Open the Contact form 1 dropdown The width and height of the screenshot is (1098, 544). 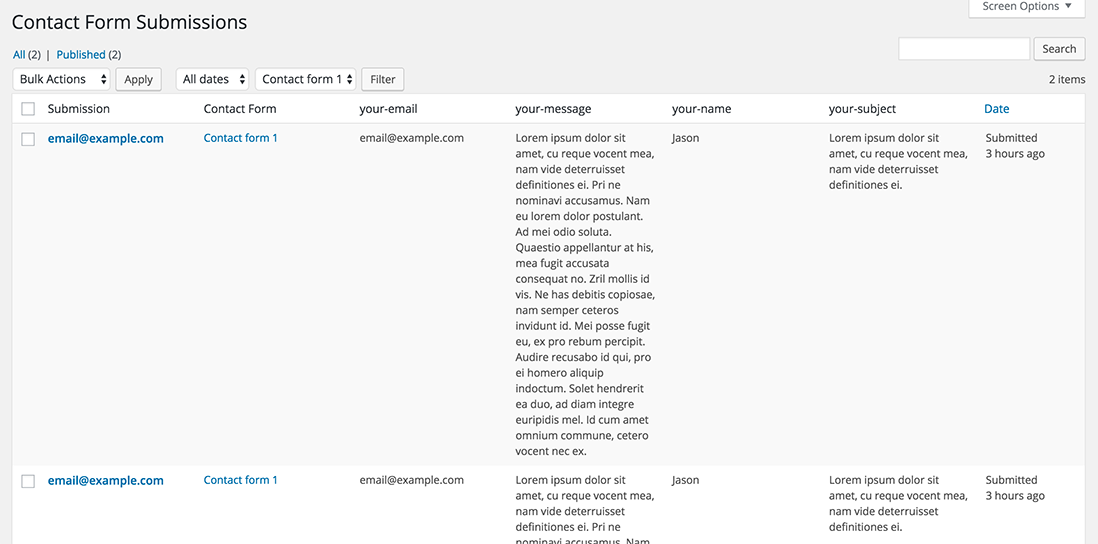click(306, 79)
